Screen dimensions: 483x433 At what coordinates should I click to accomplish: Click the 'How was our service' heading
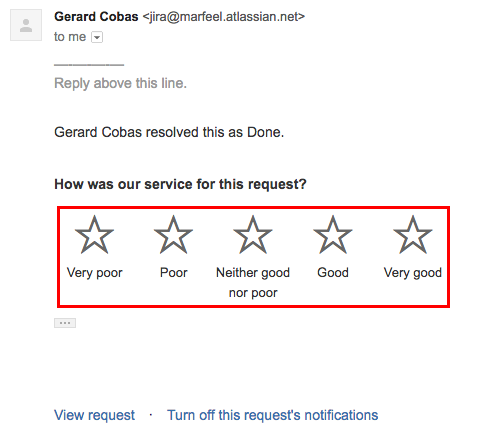pos(180,184)
